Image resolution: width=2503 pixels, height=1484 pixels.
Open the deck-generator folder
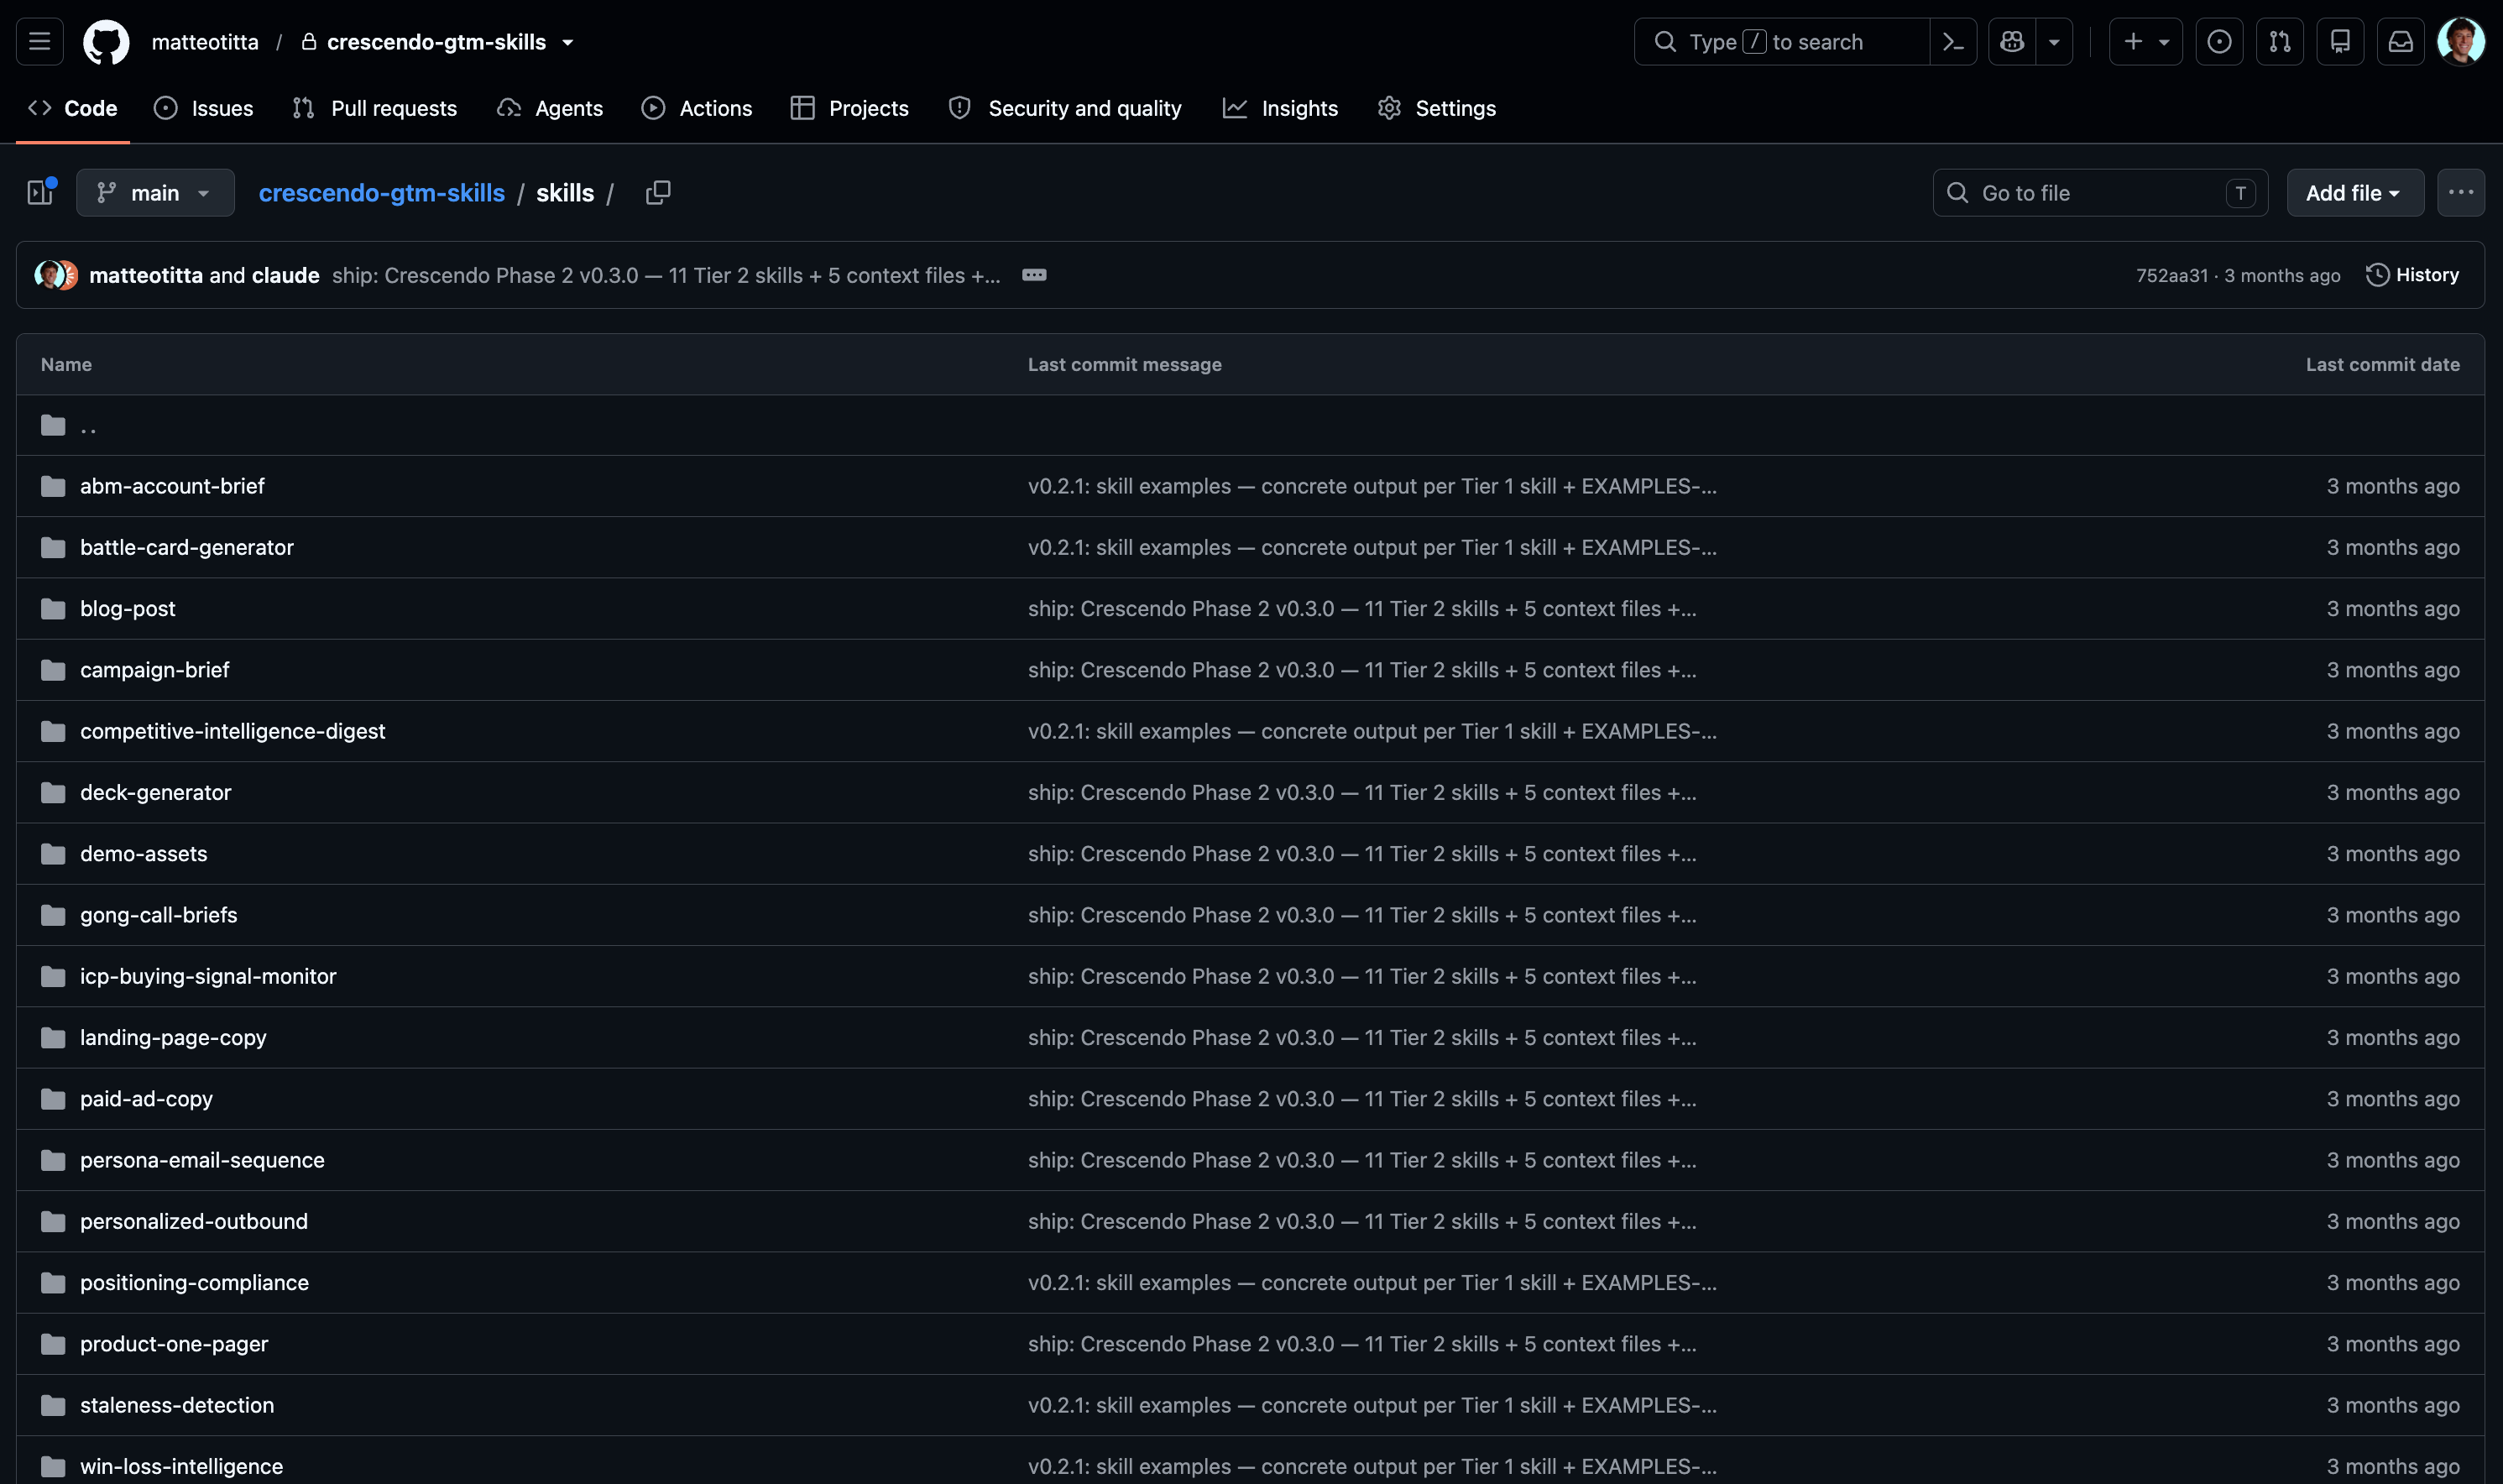click(x=156, y=793)
